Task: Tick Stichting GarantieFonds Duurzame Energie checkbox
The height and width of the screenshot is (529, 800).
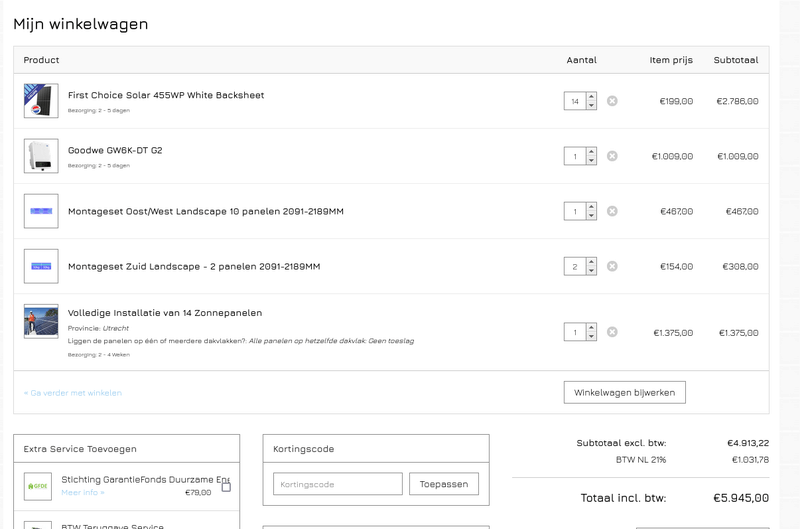Action: 226,487
